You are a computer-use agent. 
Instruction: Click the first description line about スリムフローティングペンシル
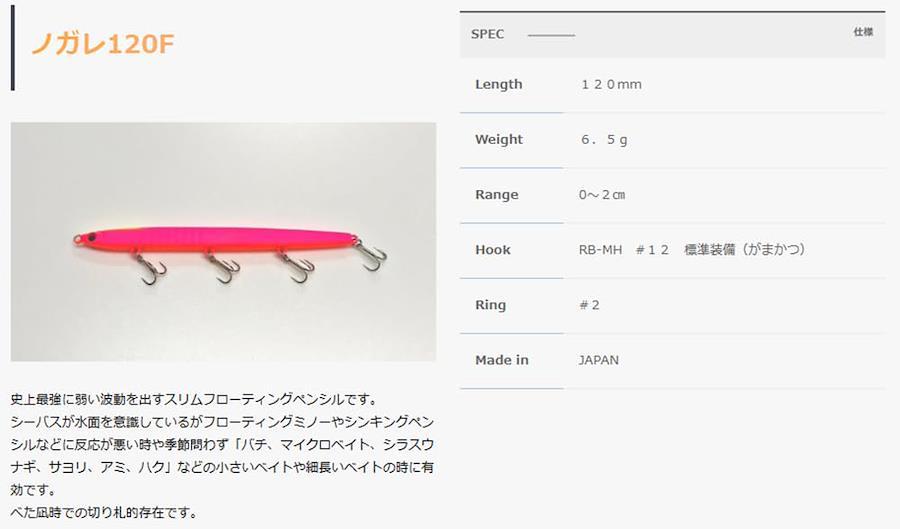tap(194, 399)
